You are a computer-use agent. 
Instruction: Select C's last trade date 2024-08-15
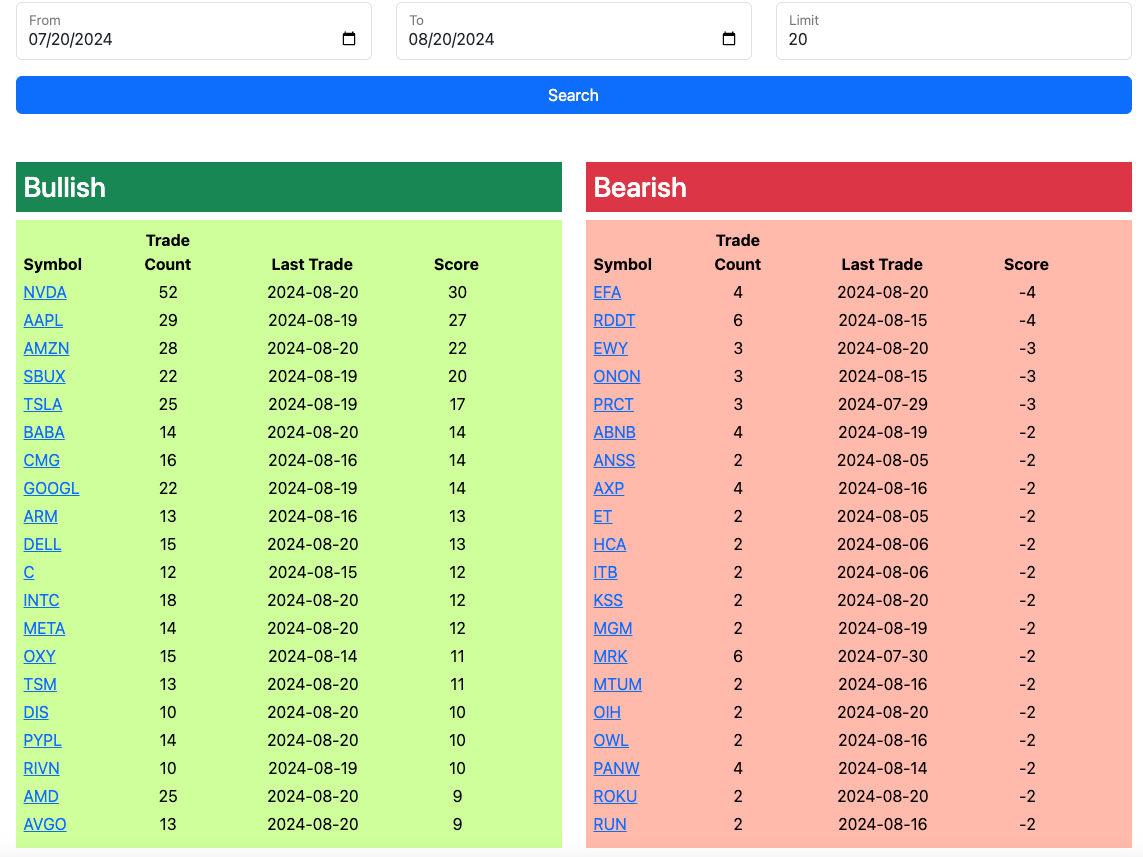(313, 573)
